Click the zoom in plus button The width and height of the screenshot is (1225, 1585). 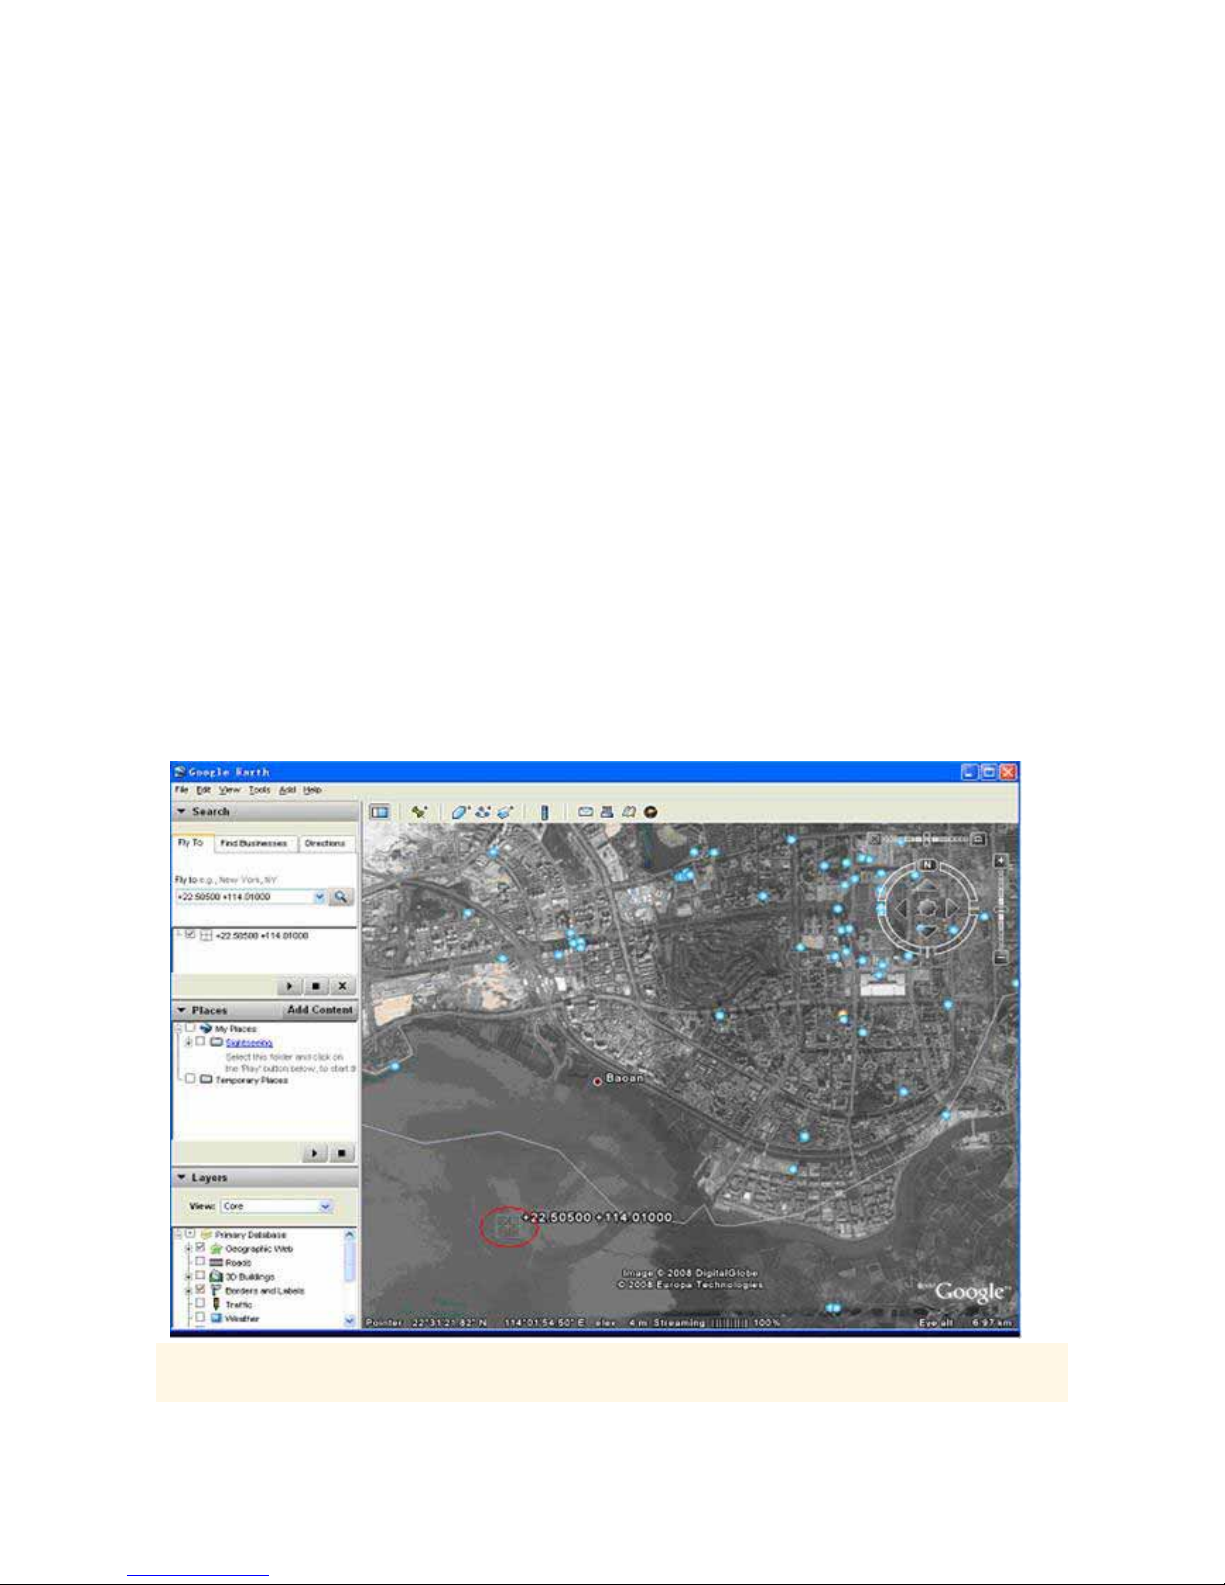(x=1001, y=861)
